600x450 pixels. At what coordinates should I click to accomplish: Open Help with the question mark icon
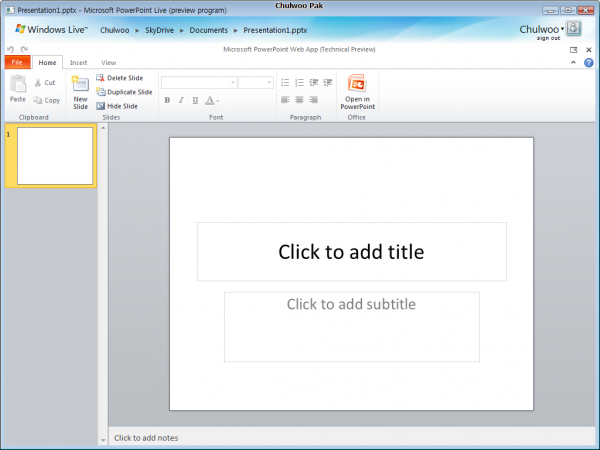coord(589,62)
